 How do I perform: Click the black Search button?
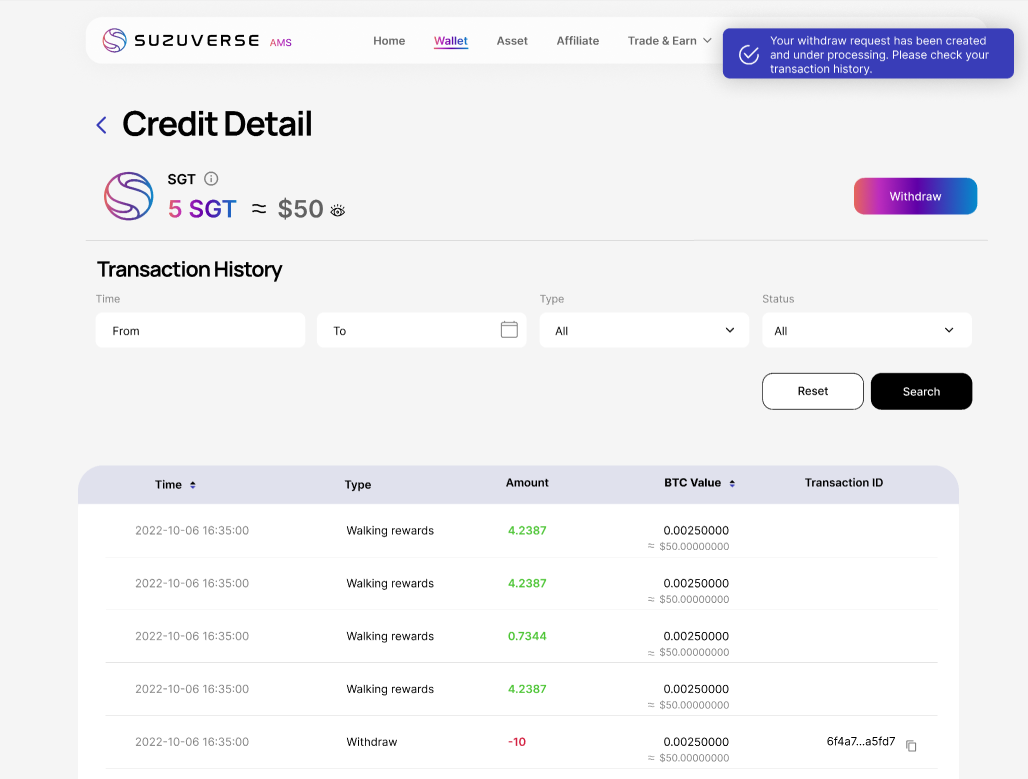pos(921,391)
